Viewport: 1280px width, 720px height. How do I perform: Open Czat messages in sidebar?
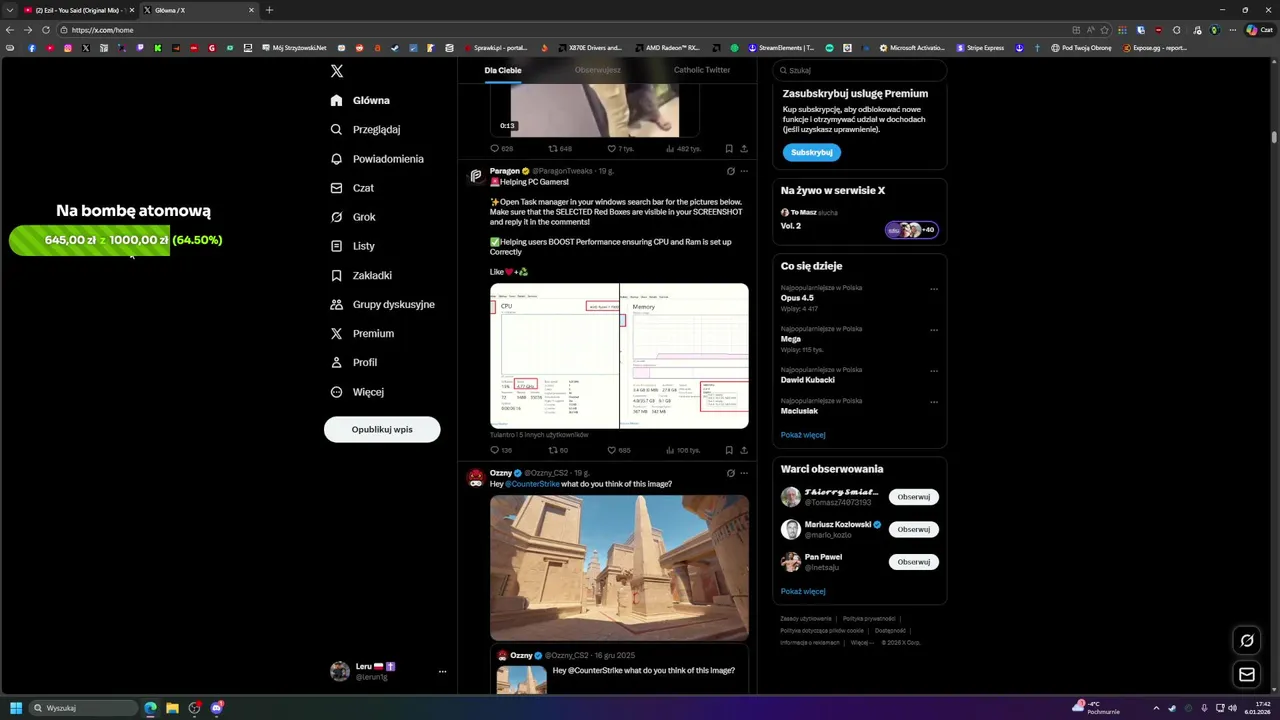352,188
